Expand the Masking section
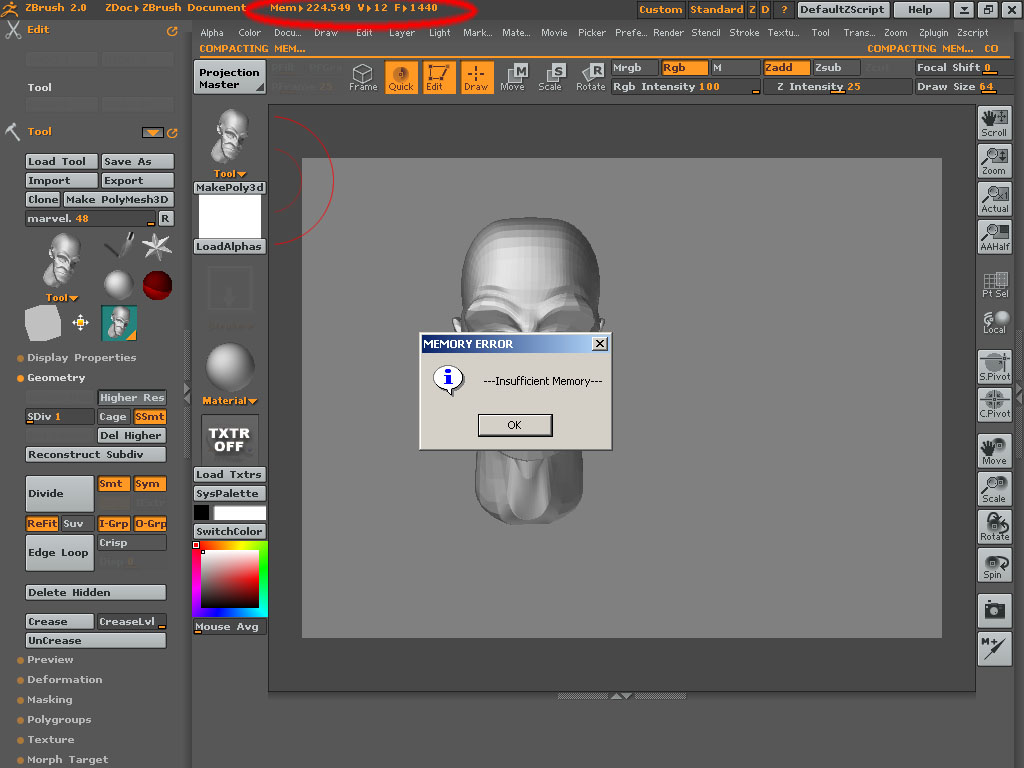 click(x=49, y=700)
